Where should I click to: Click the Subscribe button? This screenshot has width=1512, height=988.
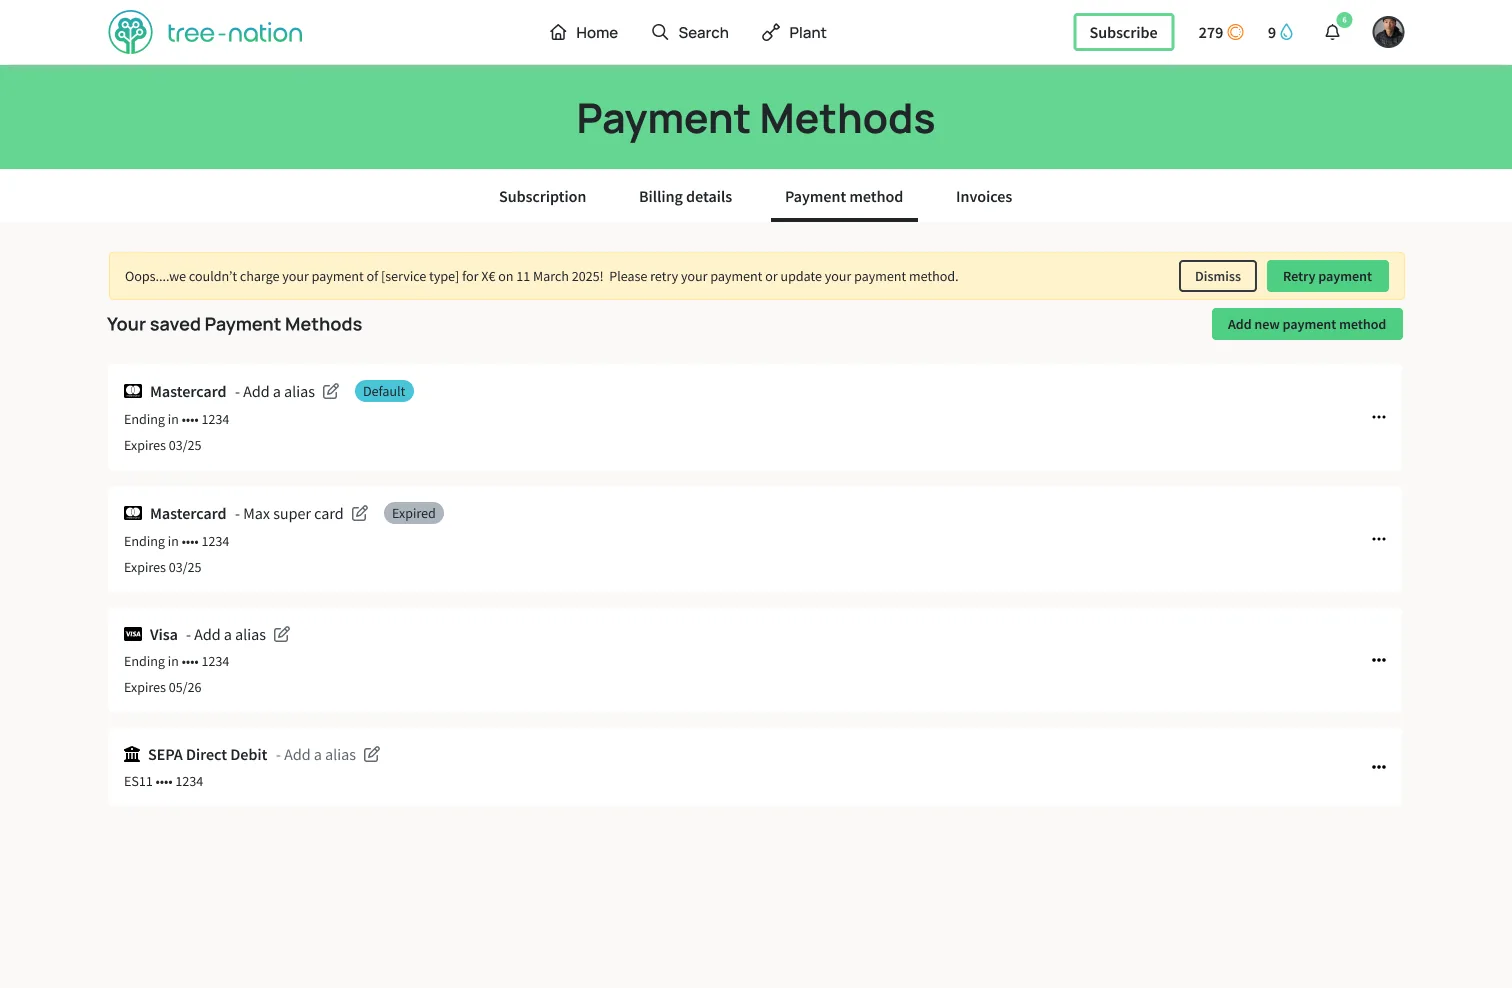pos(1123,32)
